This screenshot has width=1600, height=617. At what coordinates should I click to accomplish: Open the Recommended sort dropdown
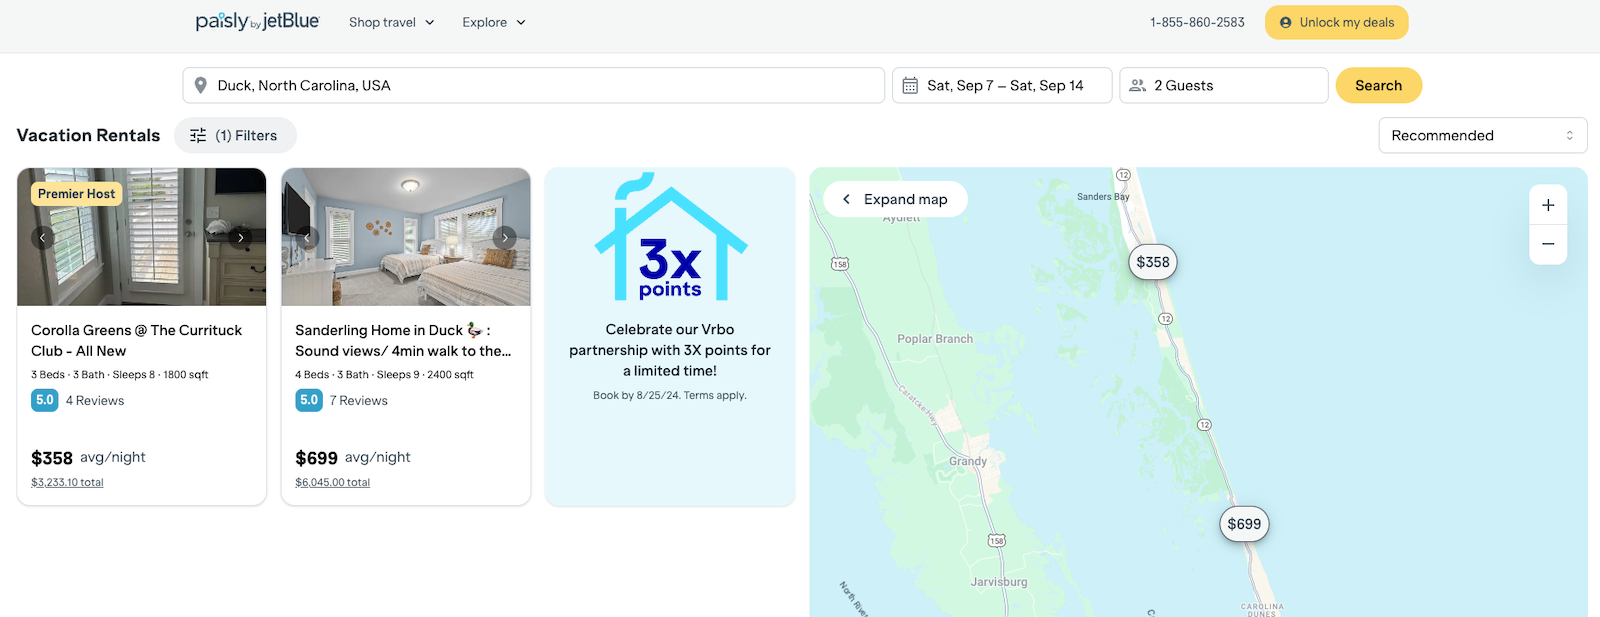1482,135
